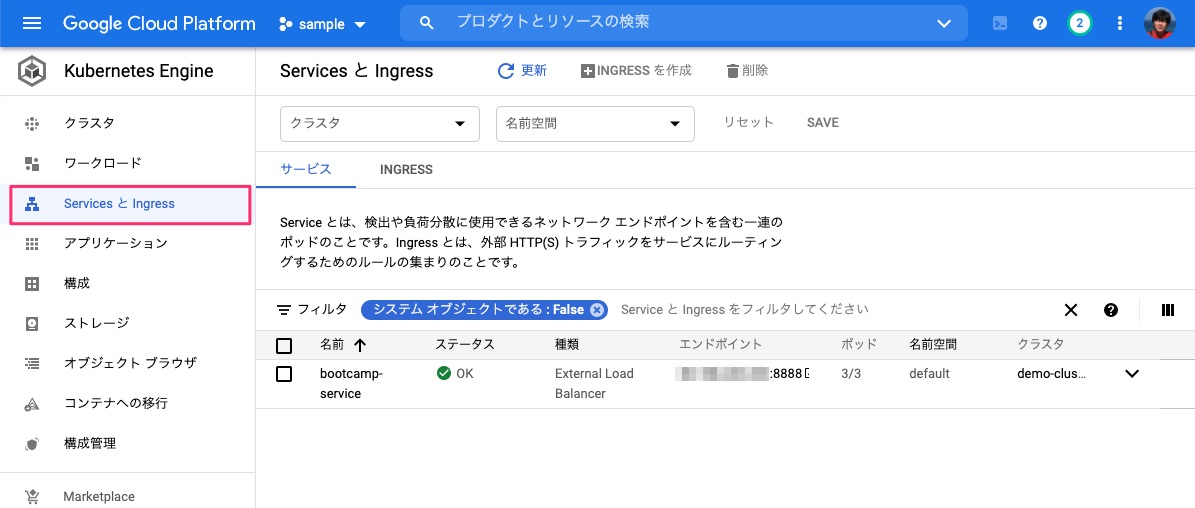Image resolution: width=1195 pixels, height=508 pixels.
Task: Open the クラスタ filter dropdown
Action: (x=380, y=123)
